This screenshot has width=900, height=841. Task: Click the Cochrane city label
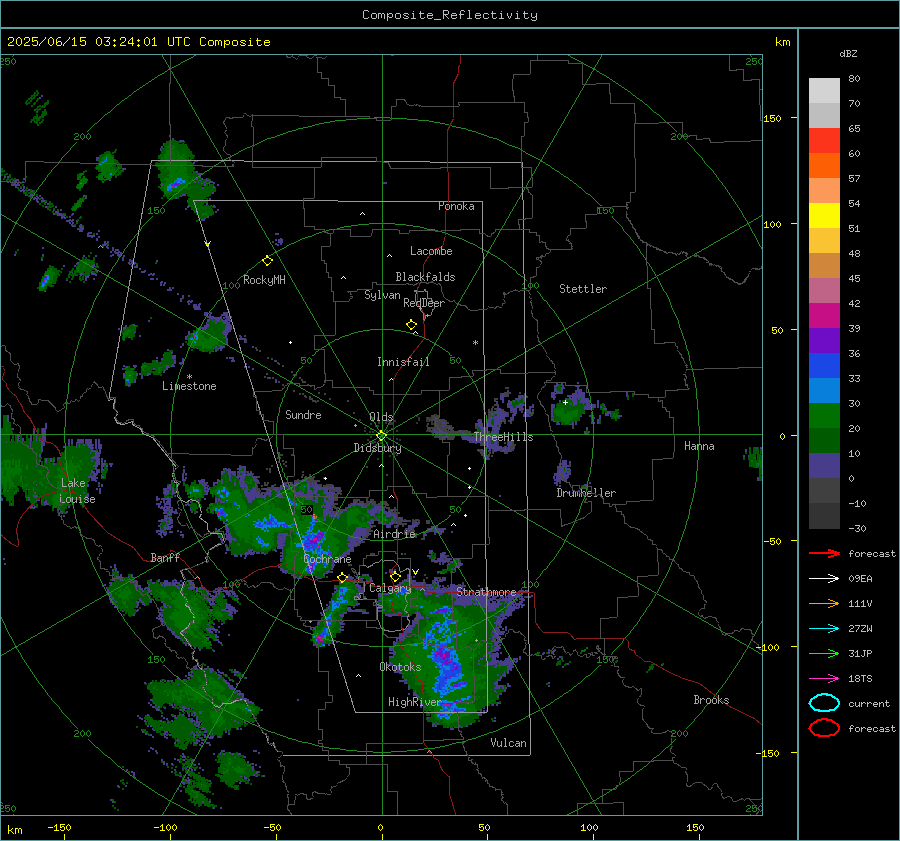click(327, 559)
